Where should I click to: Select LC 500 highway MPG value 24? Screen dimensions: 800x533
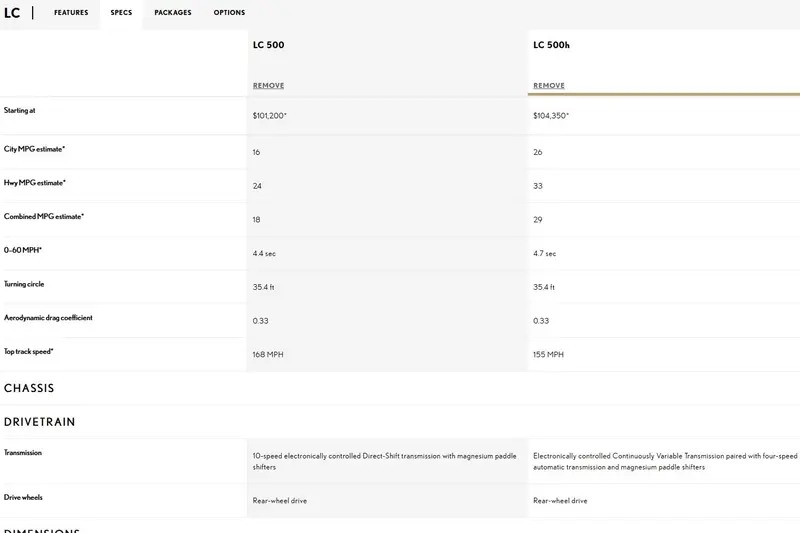tap(257, 186)
